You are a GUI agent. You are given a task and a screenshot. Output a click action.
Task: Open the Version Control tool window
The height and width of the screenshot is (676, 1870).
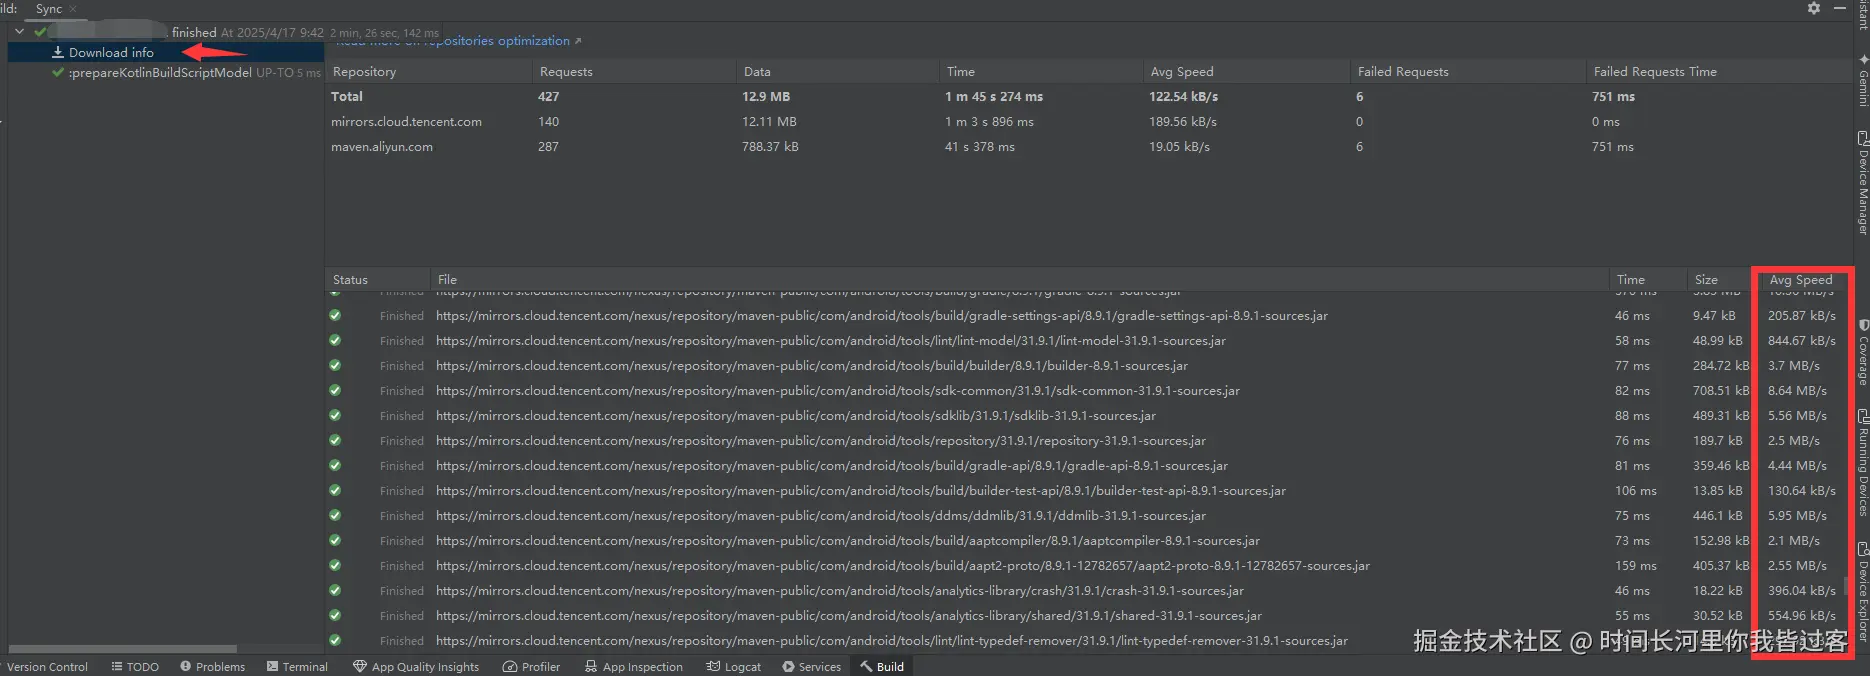(x=46, y=667)
